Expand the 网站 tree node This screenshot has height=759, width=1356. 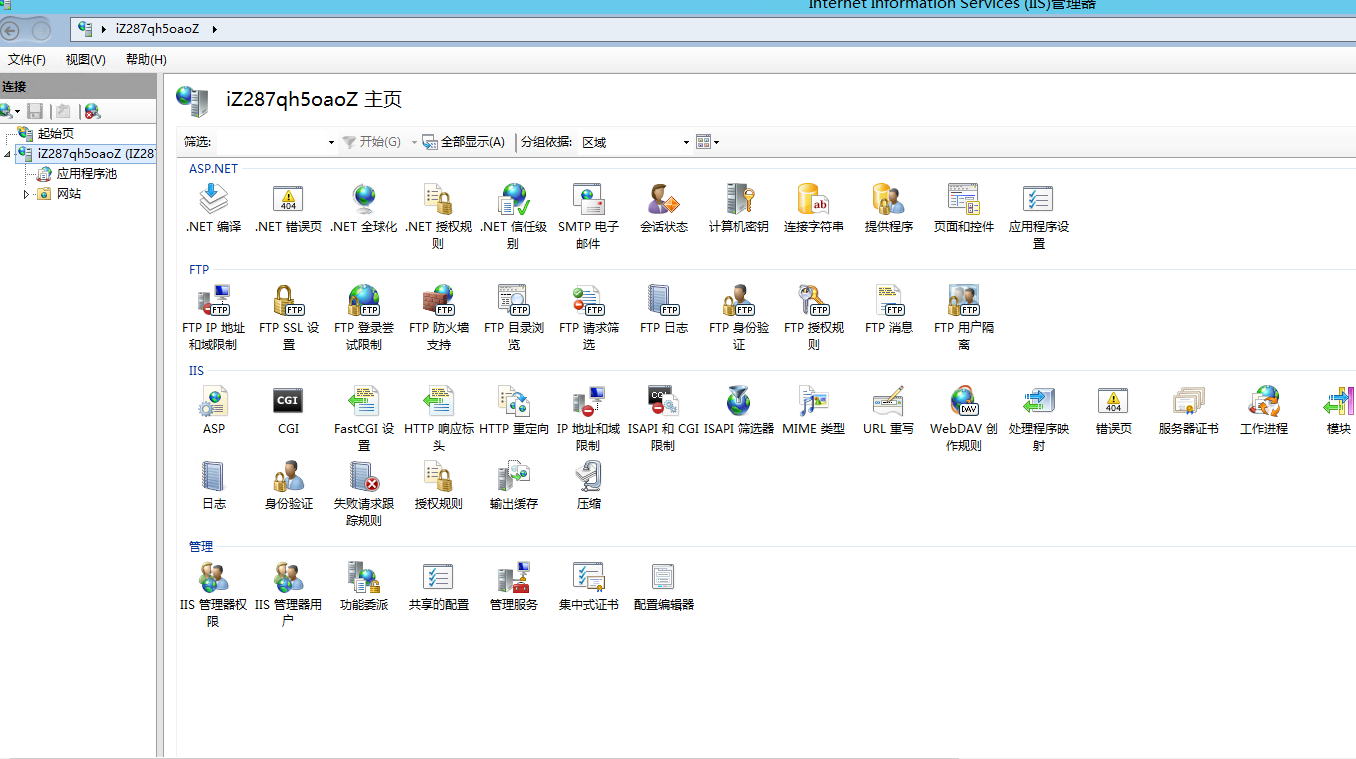[x=27, y=194]
